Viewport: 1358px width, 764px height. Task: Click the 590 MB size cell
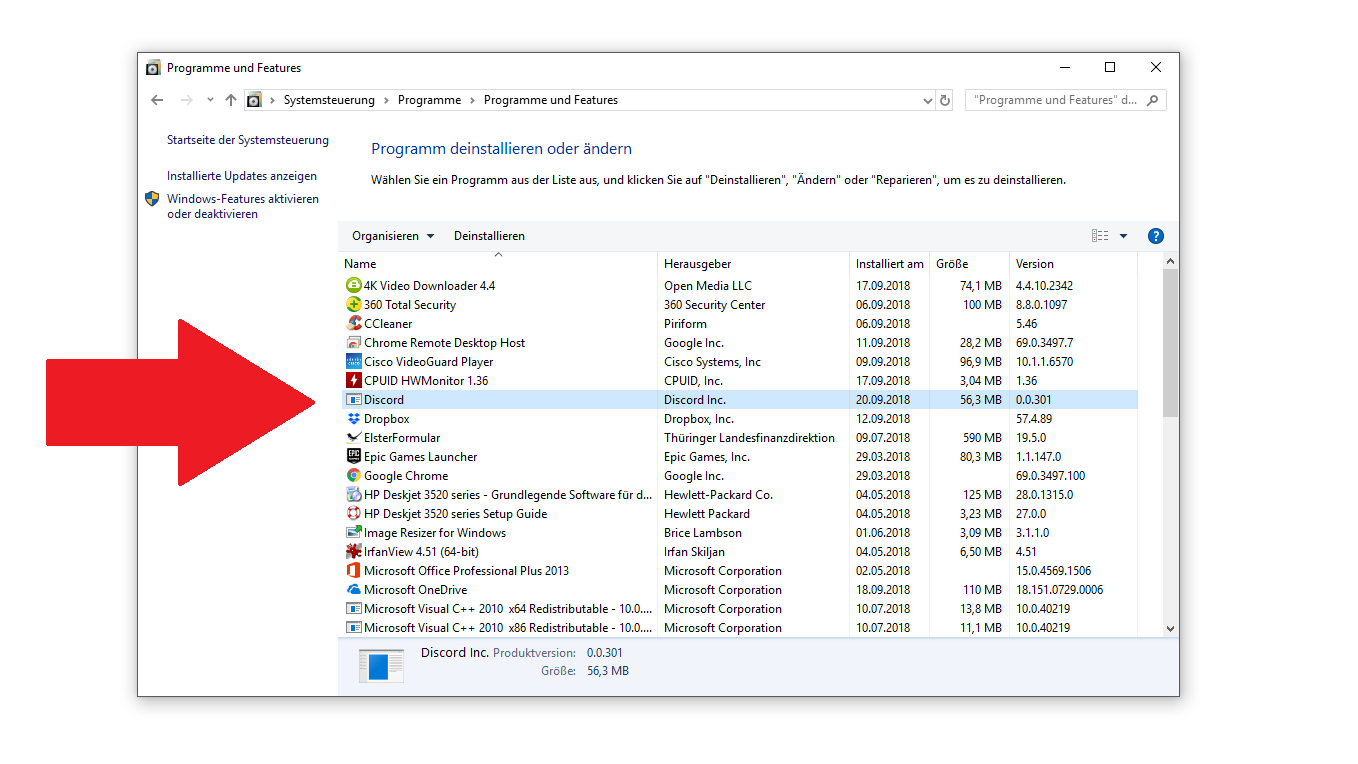tap(982, 438)
